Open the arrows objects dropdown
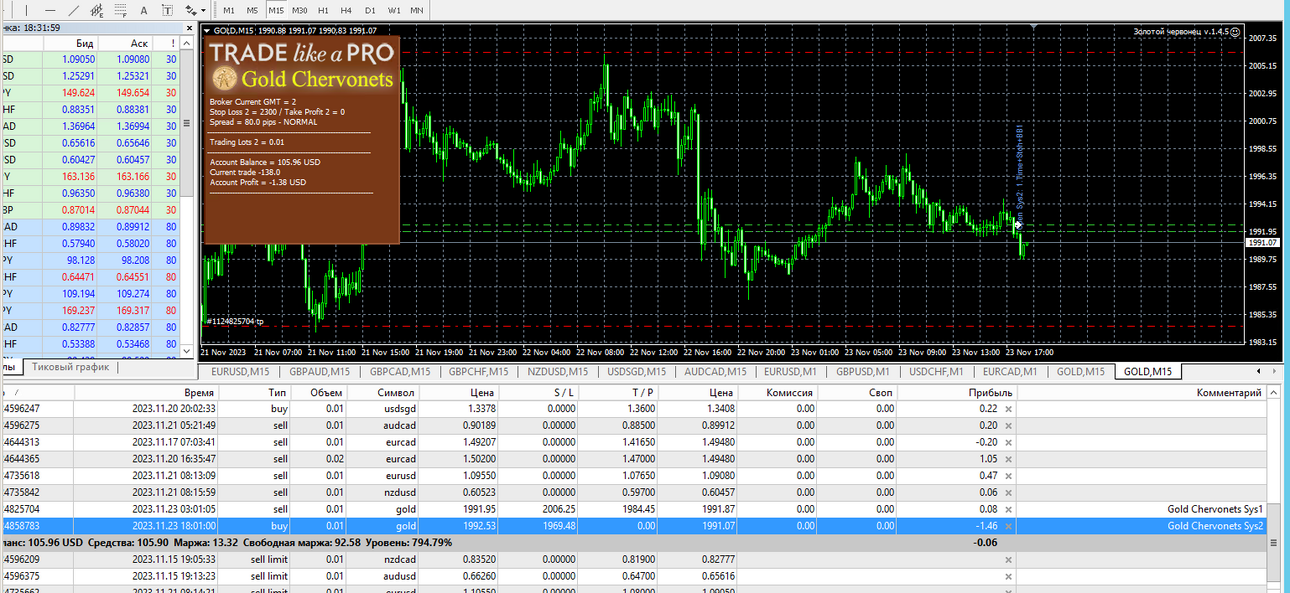 click(203, 11)
